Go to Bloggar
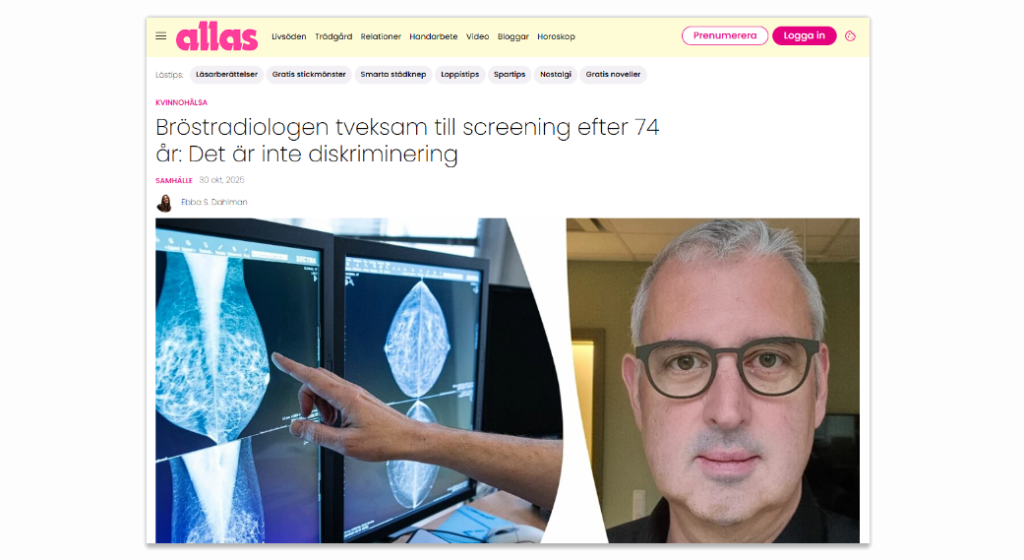The width and height of the screenshot is (1024, 560). coord(513,37)
